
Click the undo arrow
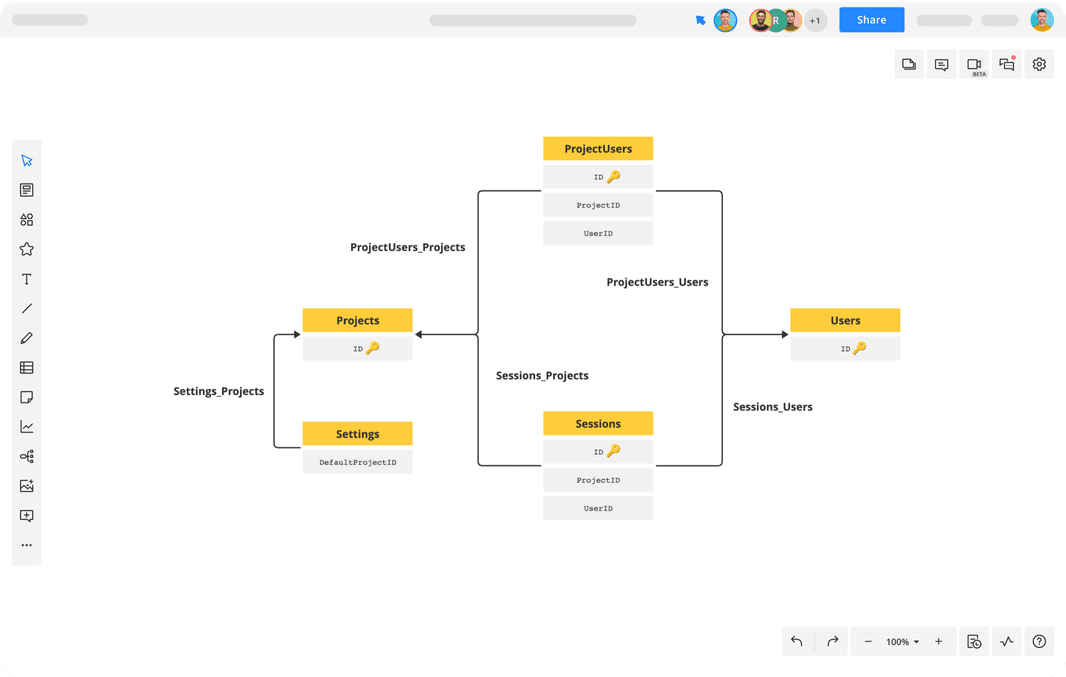tap(797, 642)
